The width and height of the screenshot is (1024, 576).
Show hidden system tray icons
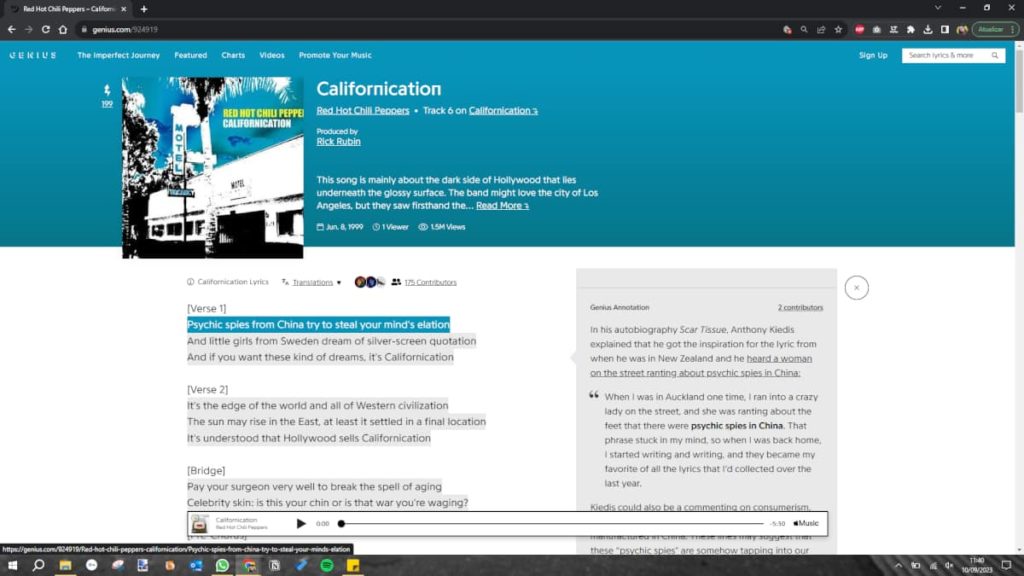[x=898, y=566]
